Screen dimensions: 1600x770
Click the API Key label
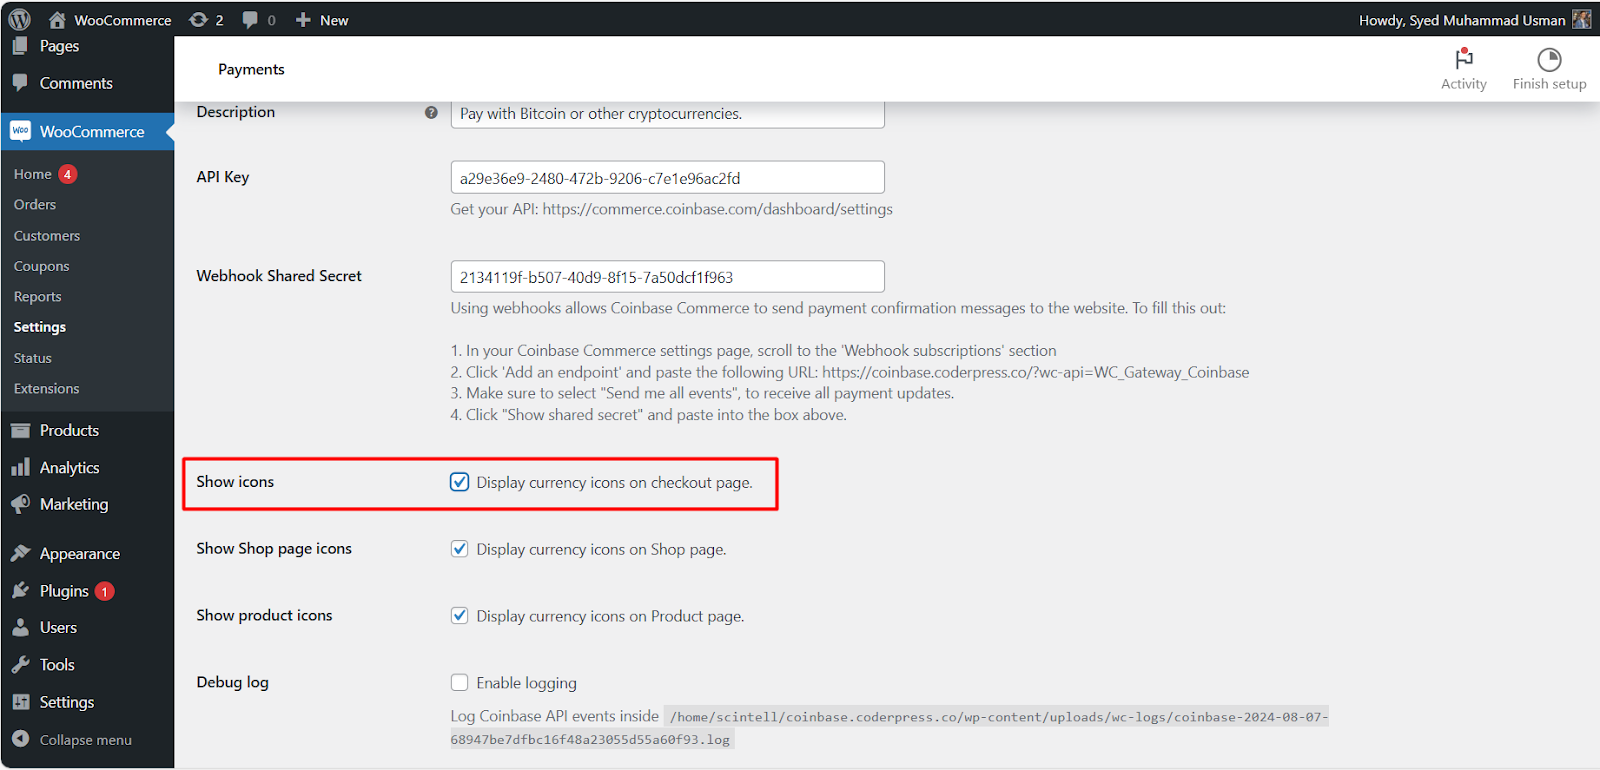[x=222, y=177]
